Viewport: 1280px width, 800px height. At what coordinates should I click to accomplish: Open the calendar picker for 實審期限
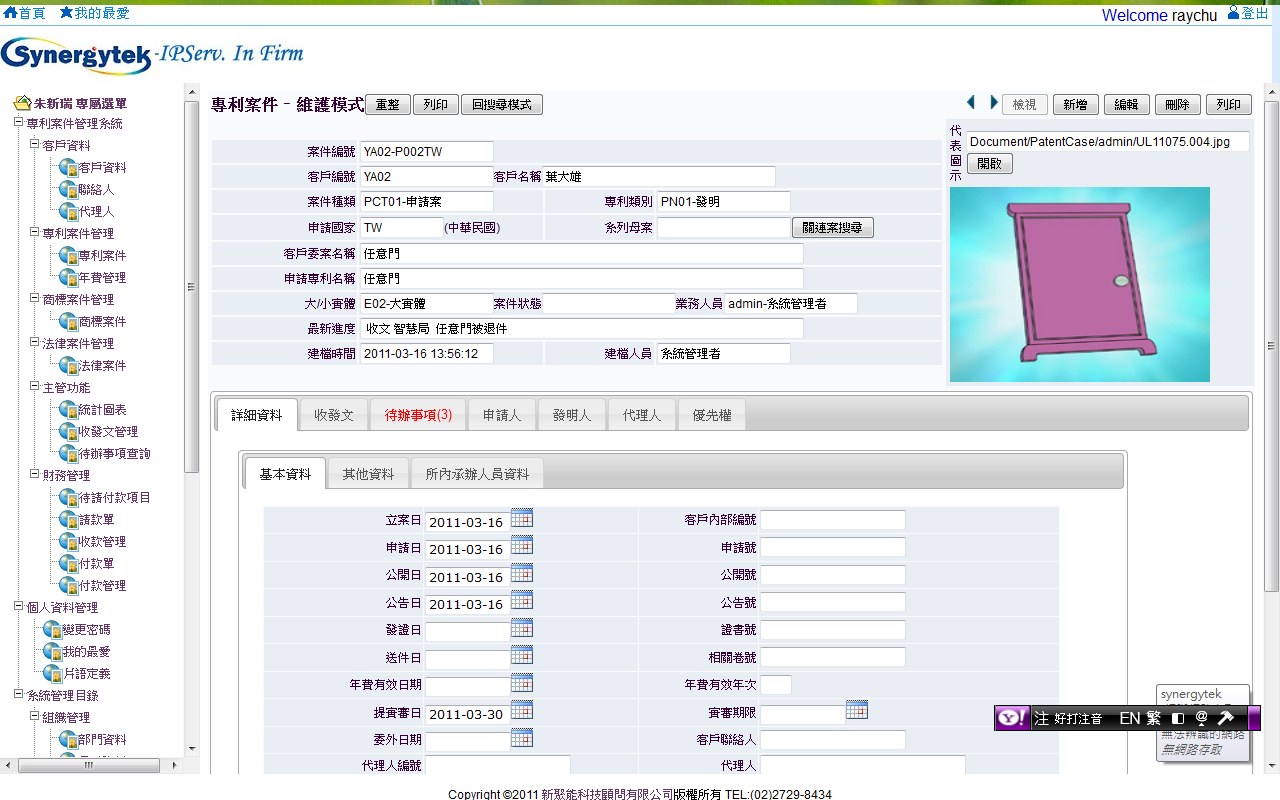857,710
